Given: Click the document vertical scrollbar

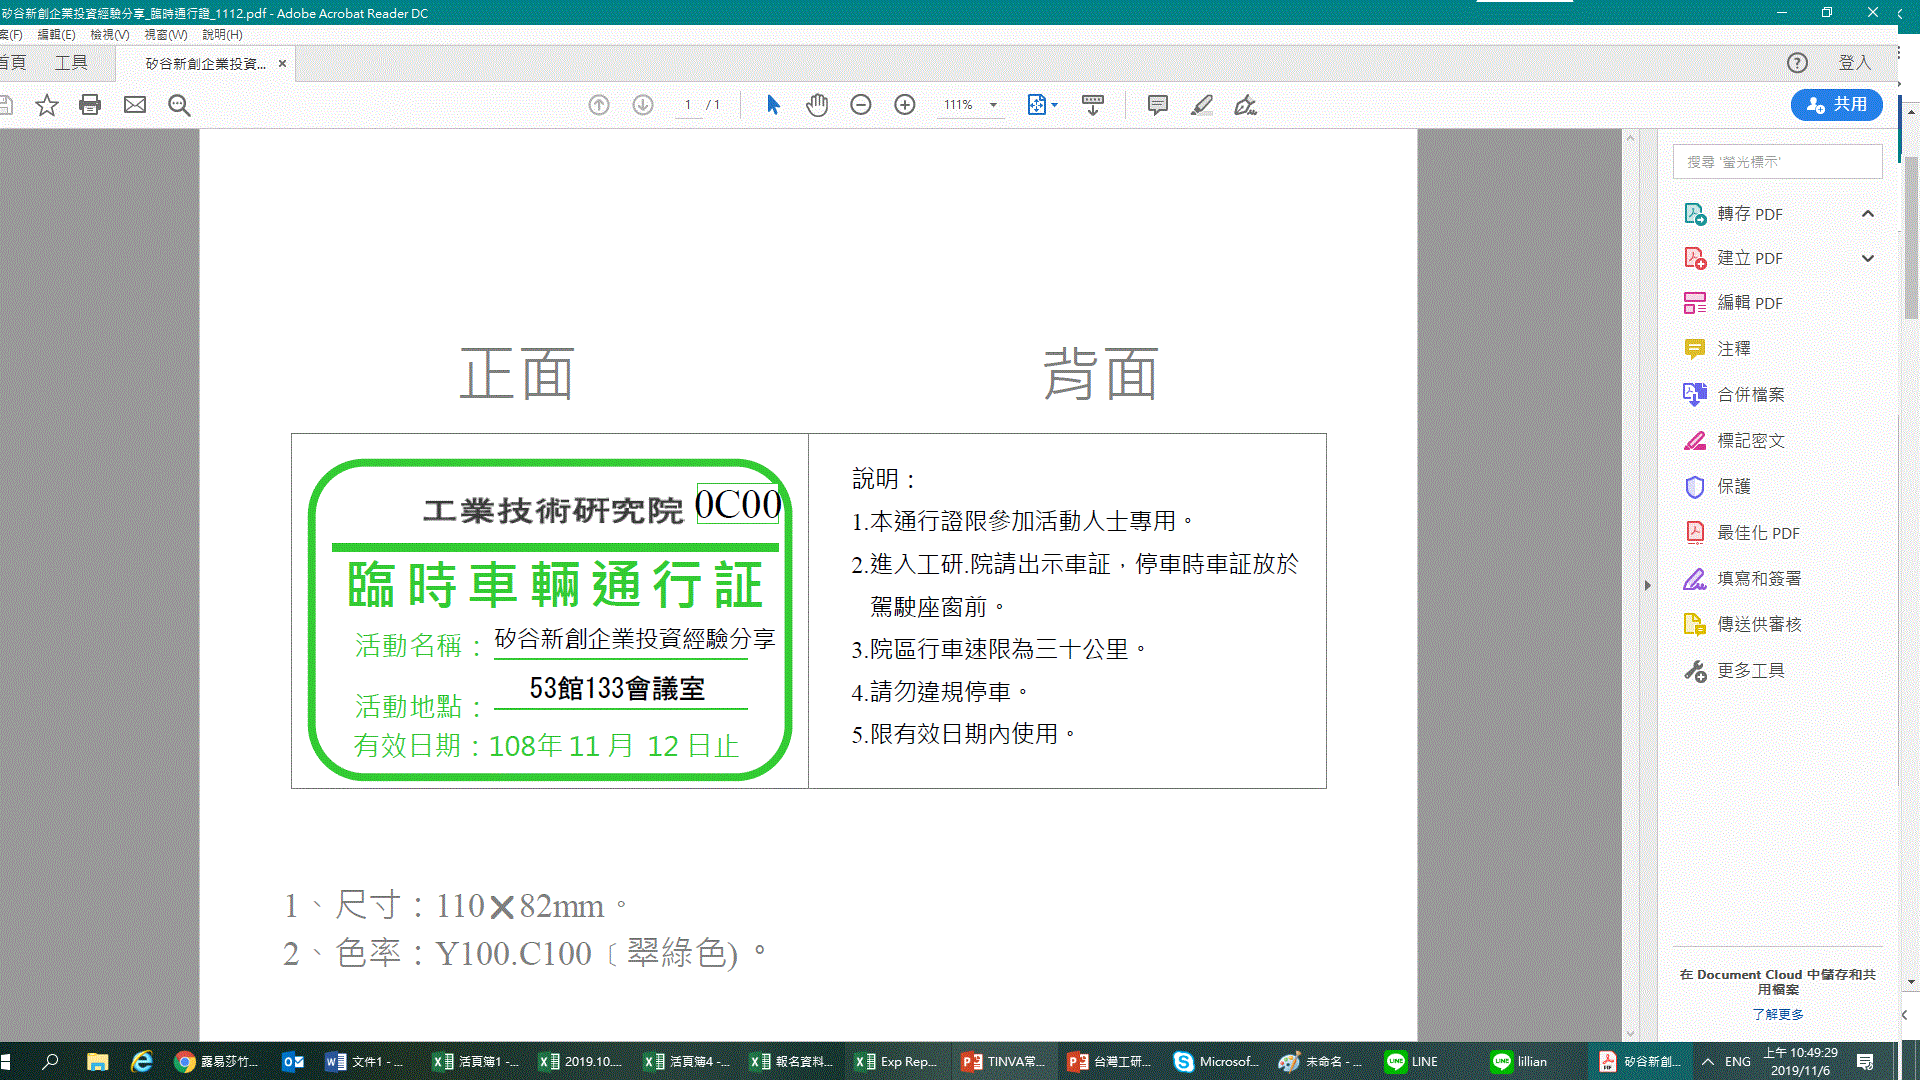Looking at the screenshot, I should 1631,585.
